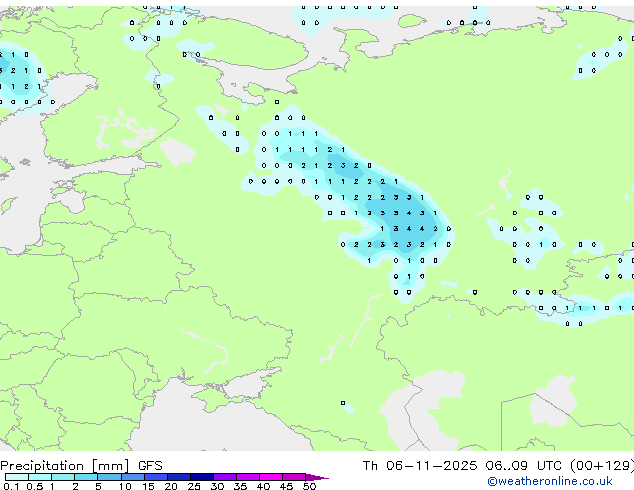The height and width of the screenshot is (490, 634).
Task: Click the 0.1–0.5 mm legend color swatch
Action: tap(17, 477)
